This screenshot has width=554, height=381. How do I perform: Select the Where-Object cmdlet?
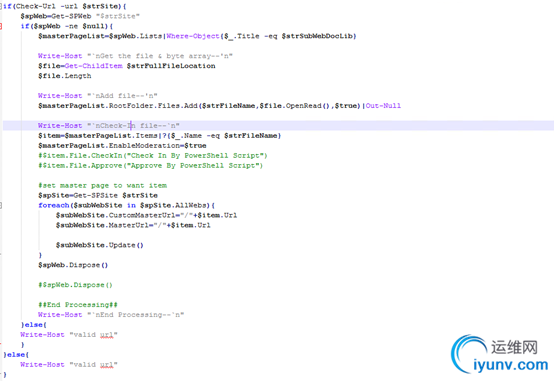point(193,36)
